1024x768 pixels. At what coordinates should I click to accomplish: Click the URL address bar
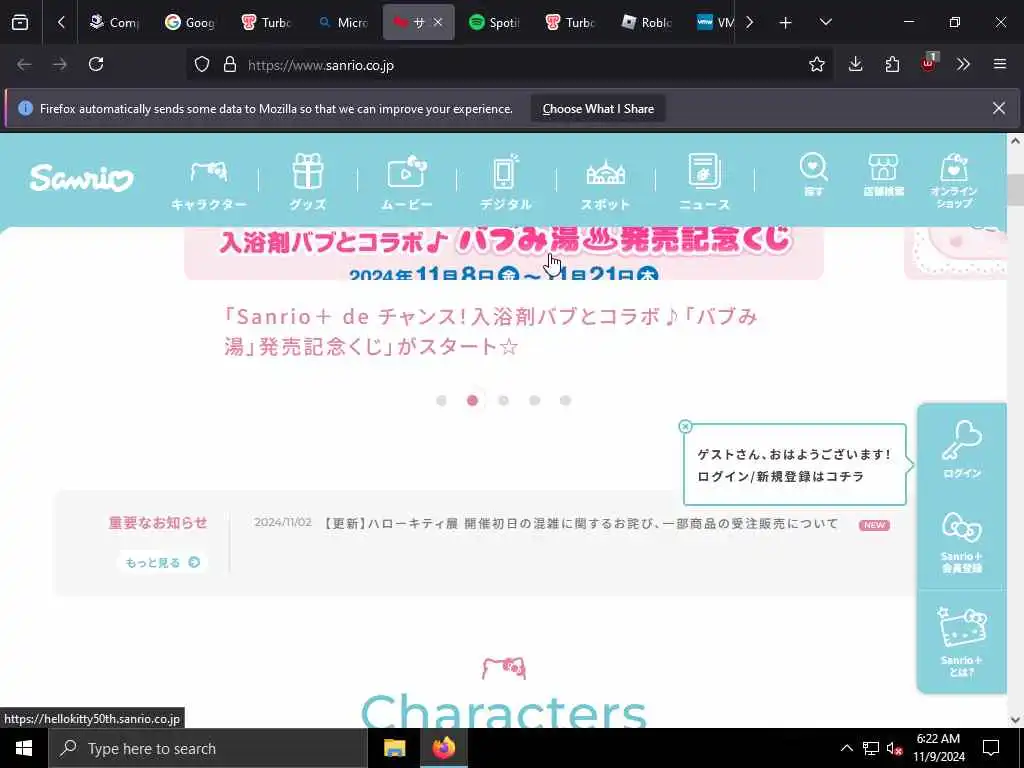pyautogui.click(x=509, y=65)
